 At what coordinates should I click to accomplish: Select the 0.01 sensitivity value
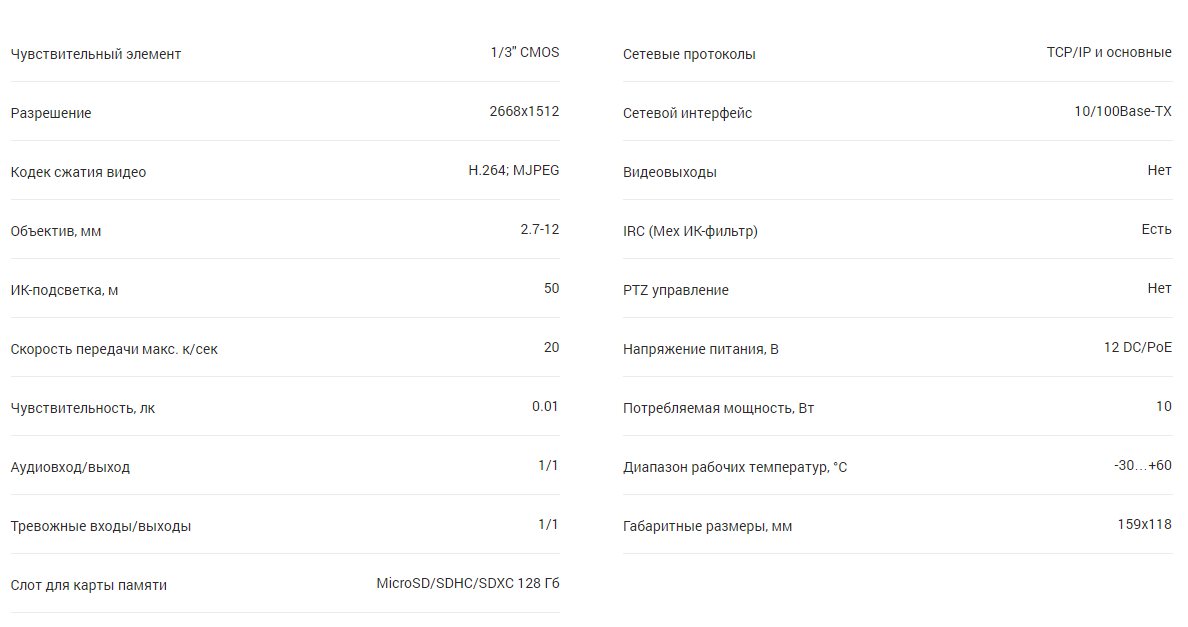click(x=546, y=407)
